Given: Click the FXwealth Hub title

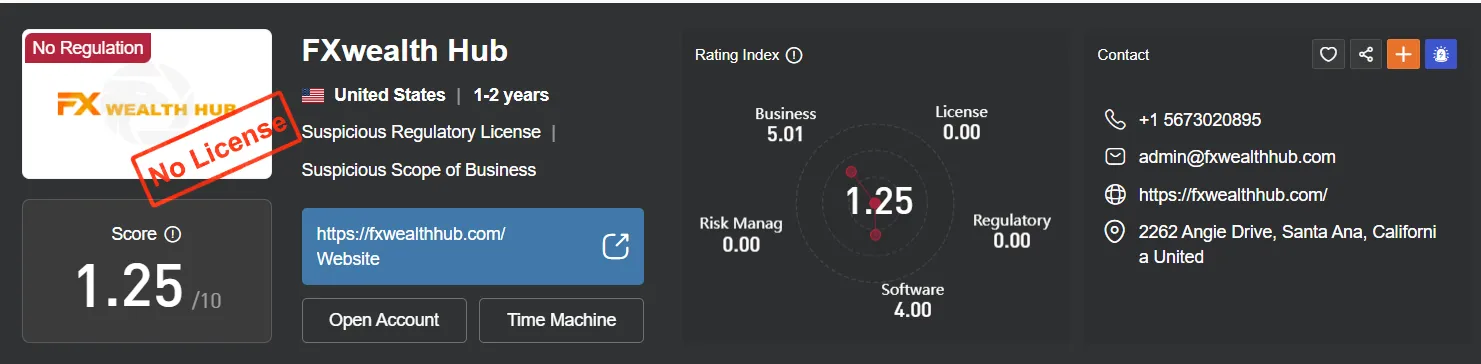Looking at the screenshot, I should pos(405,50).
